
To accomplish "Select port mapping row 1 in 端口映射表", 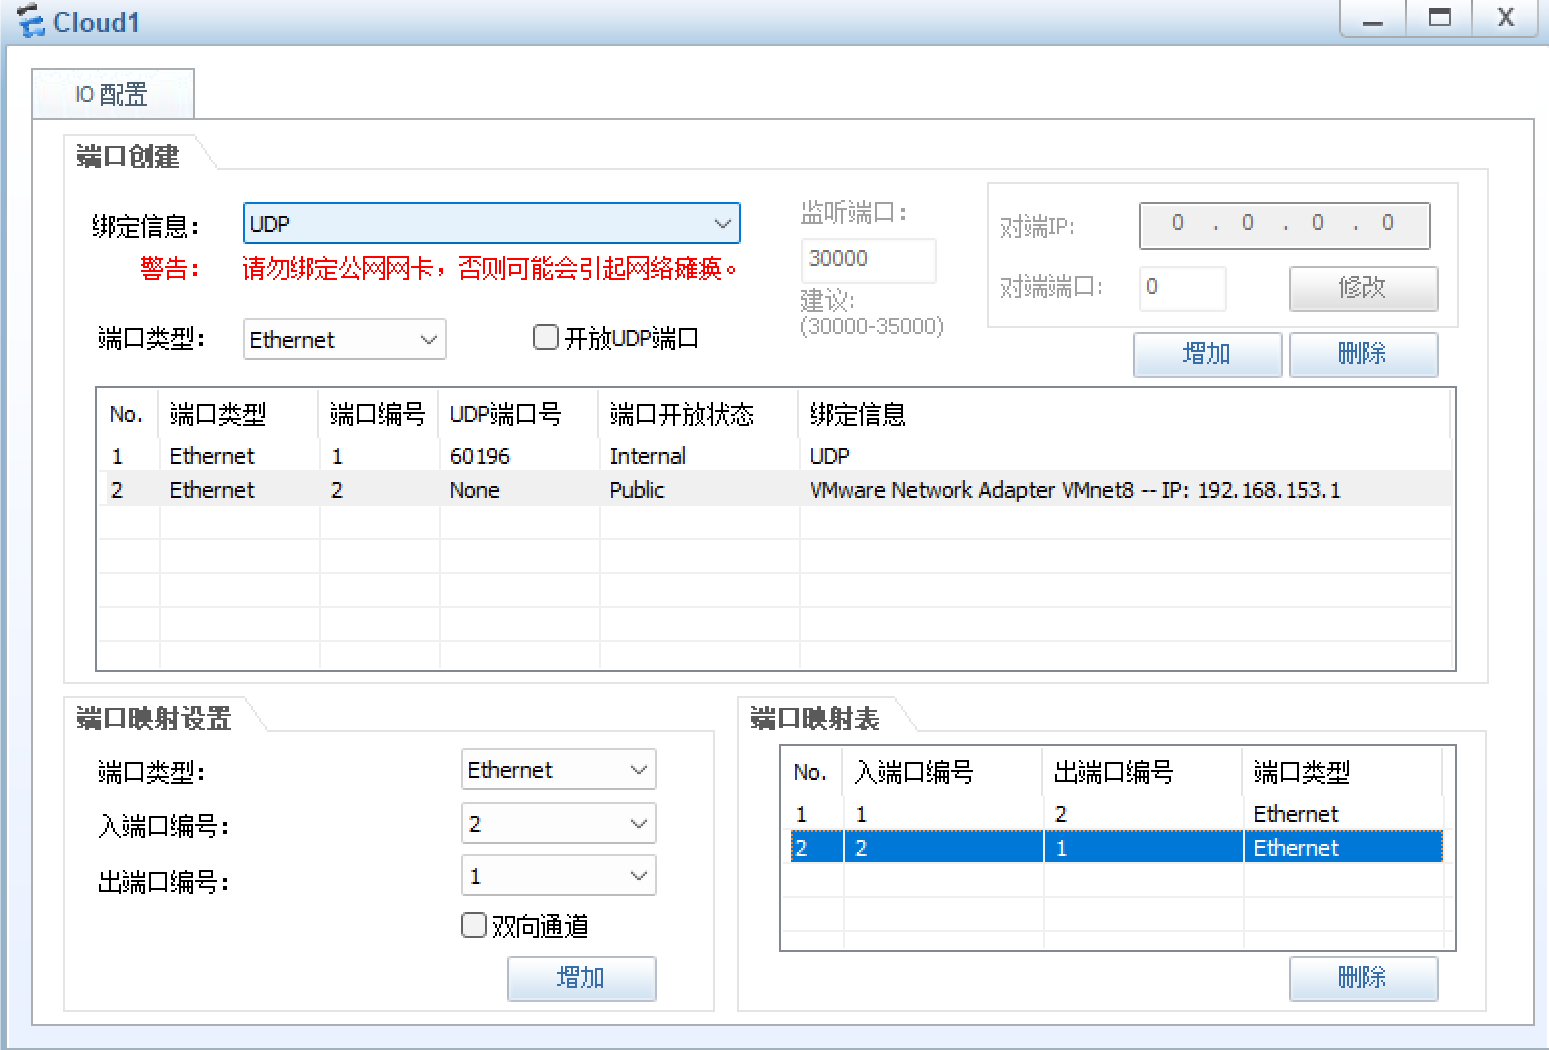I will (x=1000, y=813).
